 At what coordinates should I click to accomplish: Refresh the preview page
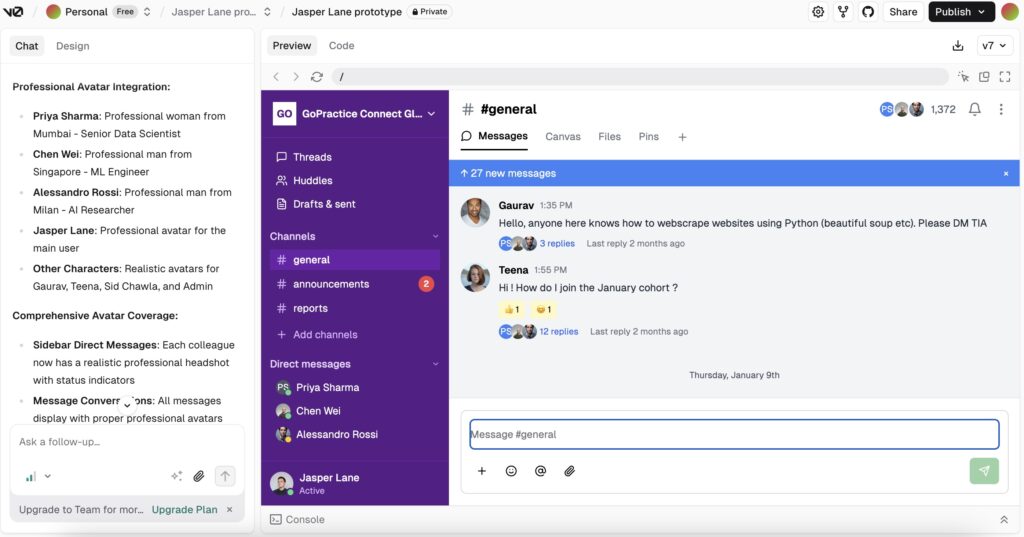click(x=317, y=76)
